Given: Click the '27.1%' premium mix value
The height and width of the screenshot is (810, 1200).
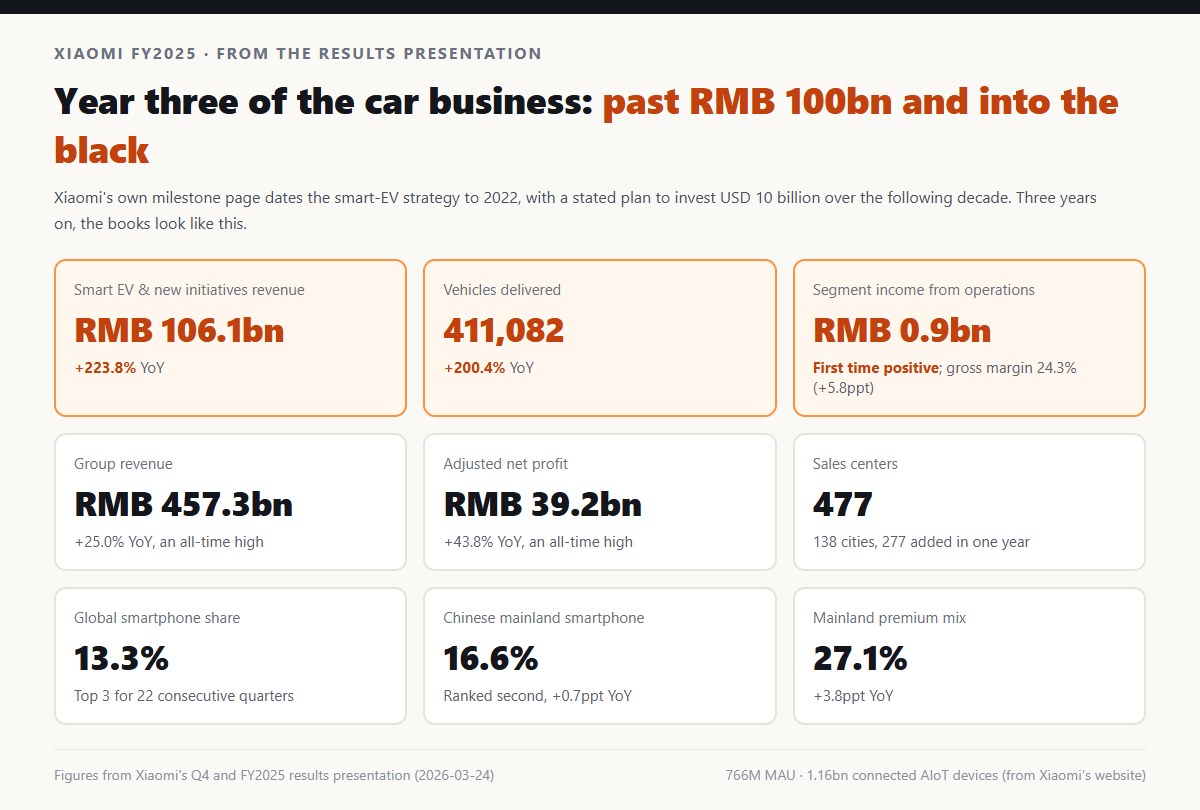Looking at the screenshot, I should pyautogui.click(x=860, y=658).
